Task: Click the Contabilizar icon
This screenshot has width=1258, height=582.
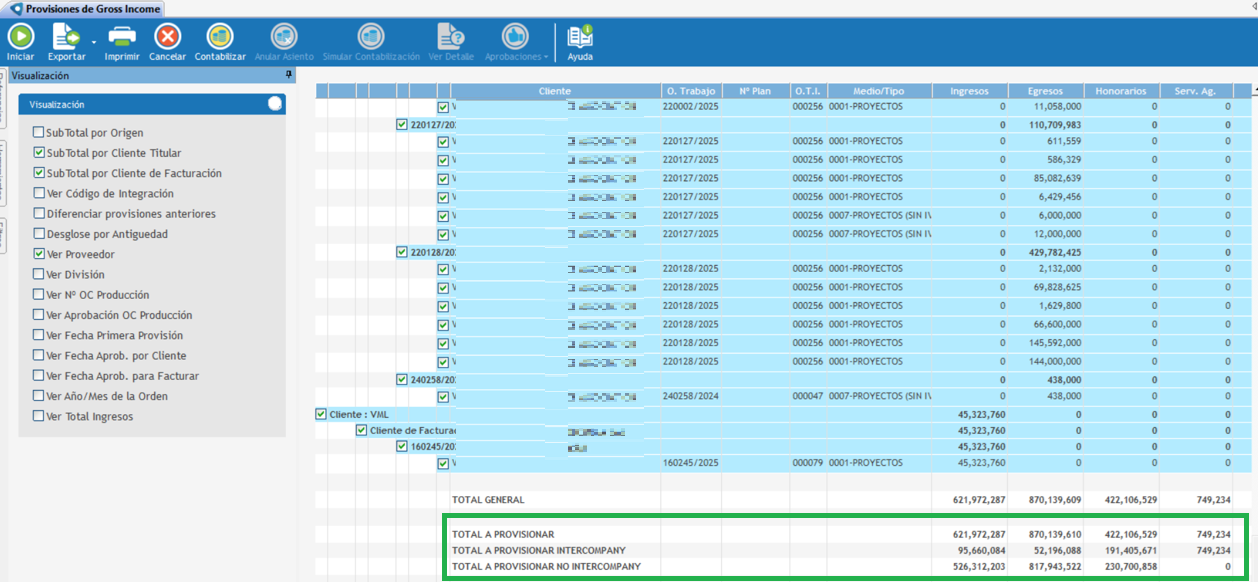Action: (220, 37)
